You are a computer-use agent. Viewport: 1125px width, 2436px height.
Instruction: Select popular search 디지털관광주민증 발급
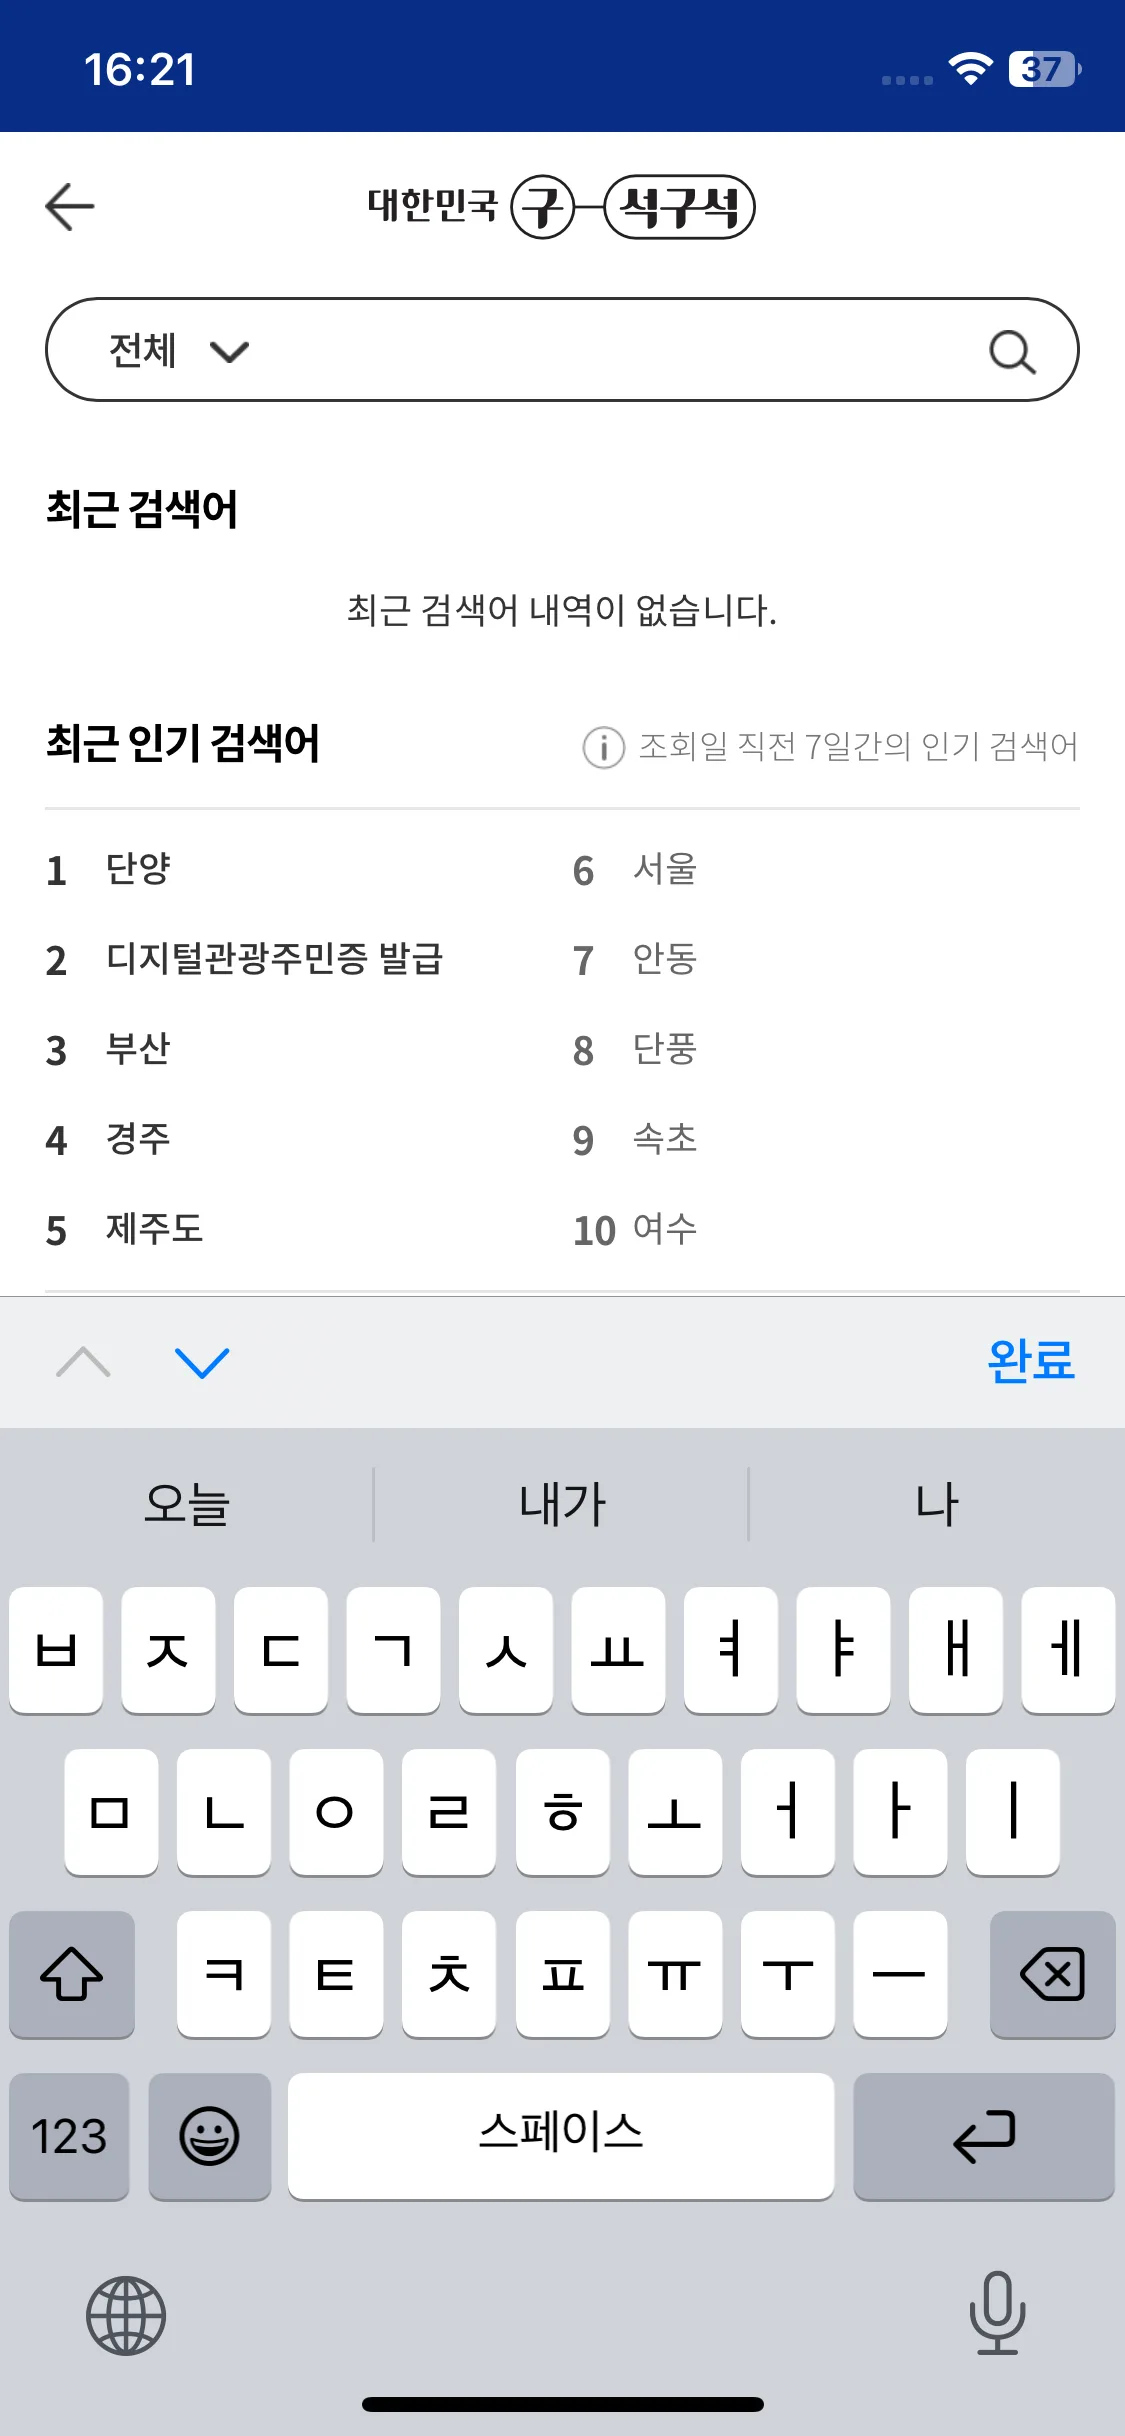pyautogui.click(x=274, y=959)
